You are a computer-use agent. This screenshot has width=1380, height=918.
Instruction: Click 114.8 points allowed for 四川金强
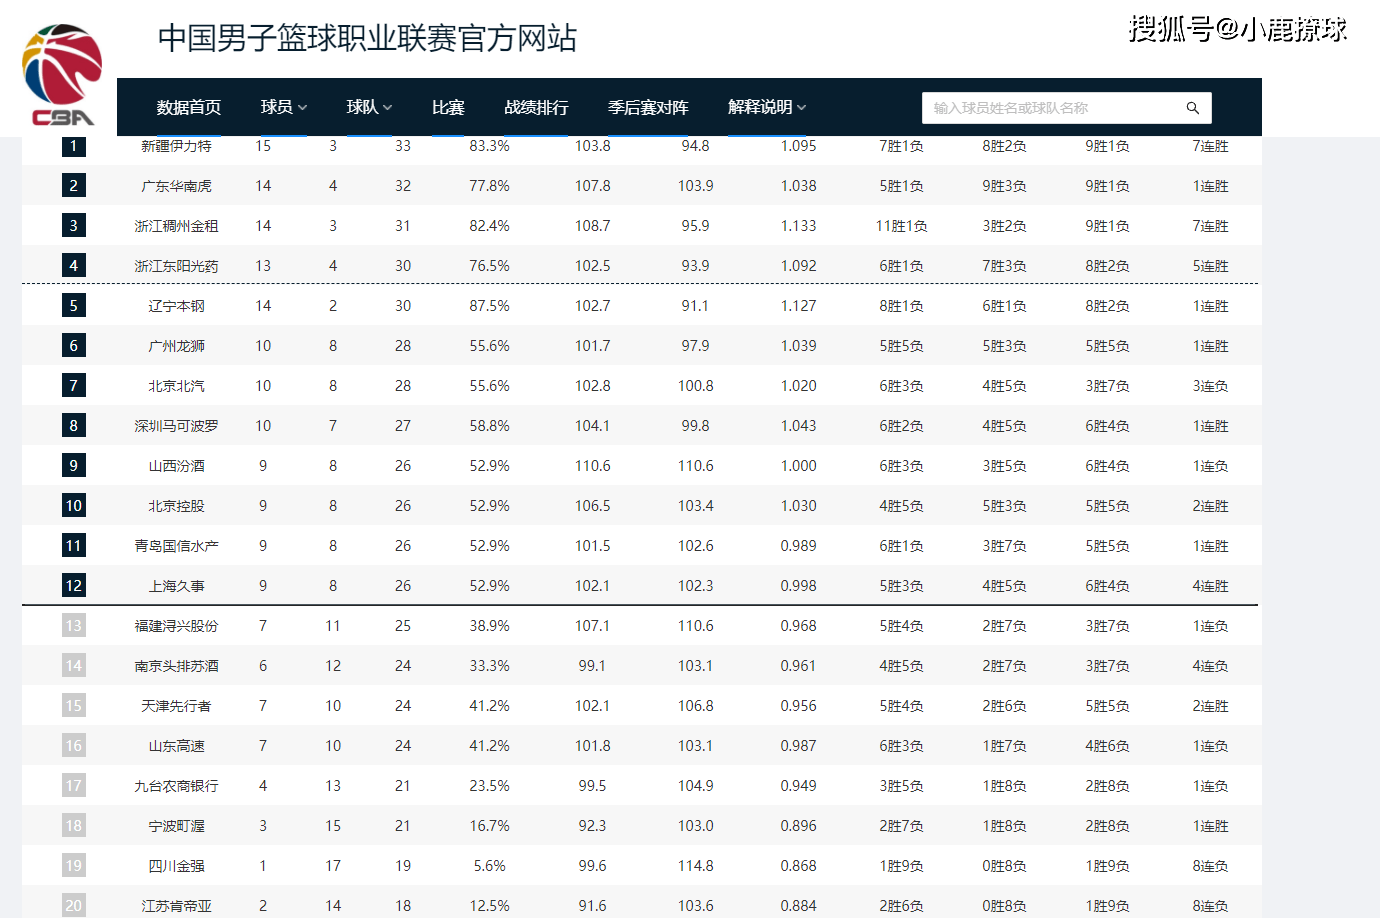click(695, 866)
